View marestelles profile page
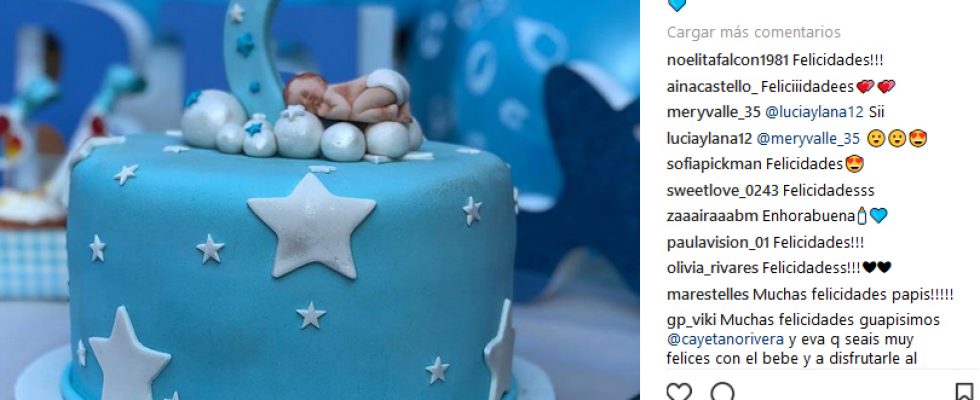The height and width of the screenshot is (400, 980). tap(708, 294)
